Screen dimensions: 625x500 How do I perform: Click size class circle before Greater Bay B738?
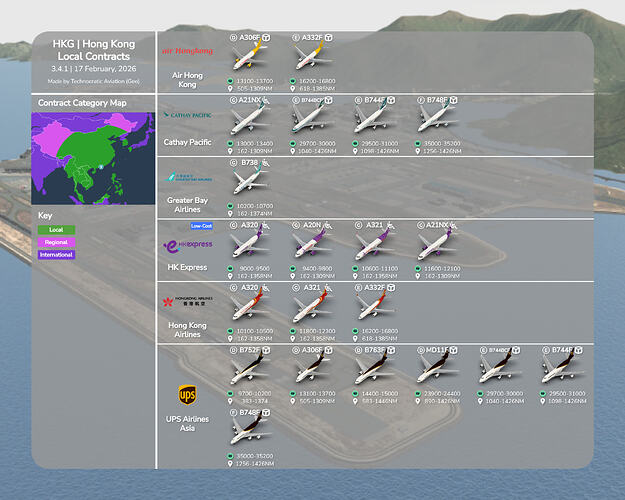234,163
